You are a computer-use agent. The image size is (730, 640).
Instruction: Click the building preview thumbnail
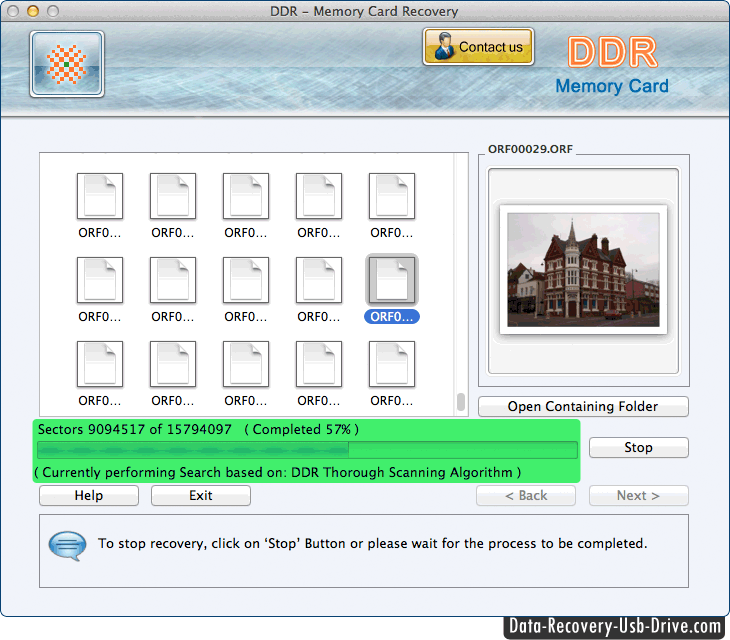point(583,270)
